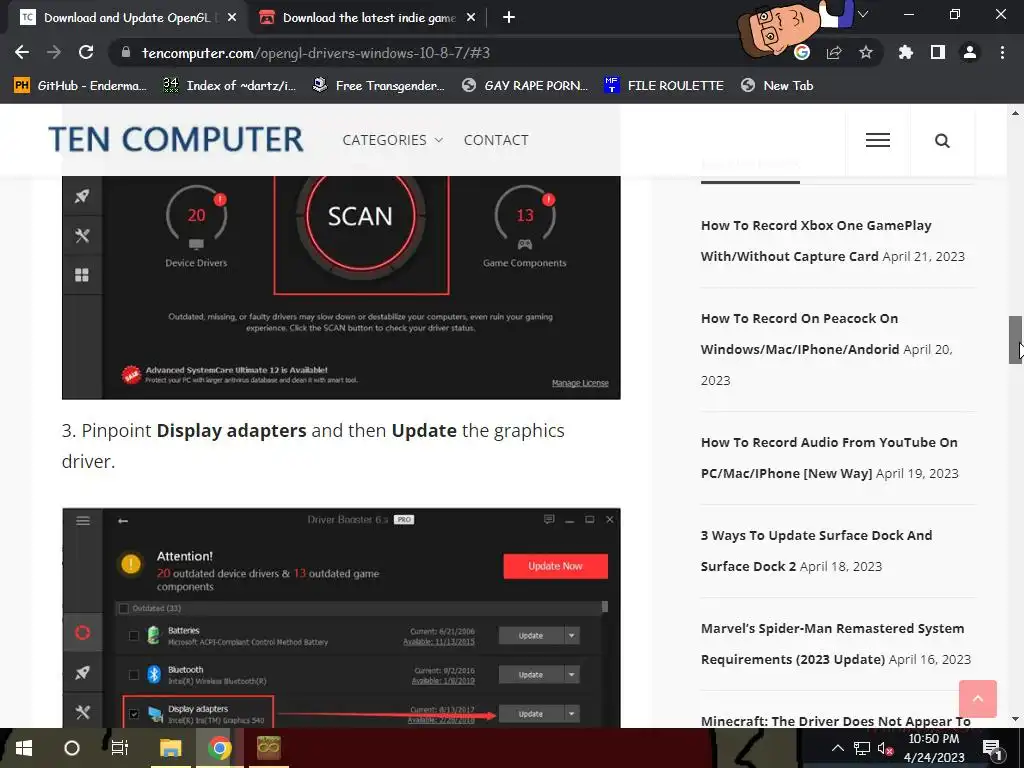The width and height of the screenshot is (1024, 768).
Task: Expand Bluetooth Update dropdown arrow
Action: 571,675
